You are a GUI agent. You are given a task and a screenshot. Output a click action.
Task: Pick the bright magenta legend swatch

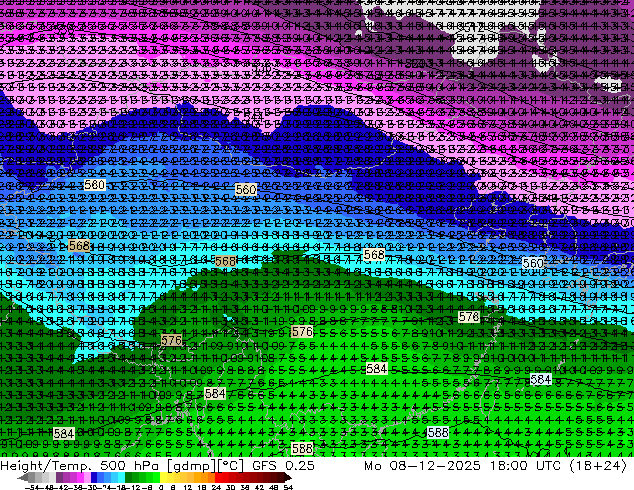coord(80,477)
